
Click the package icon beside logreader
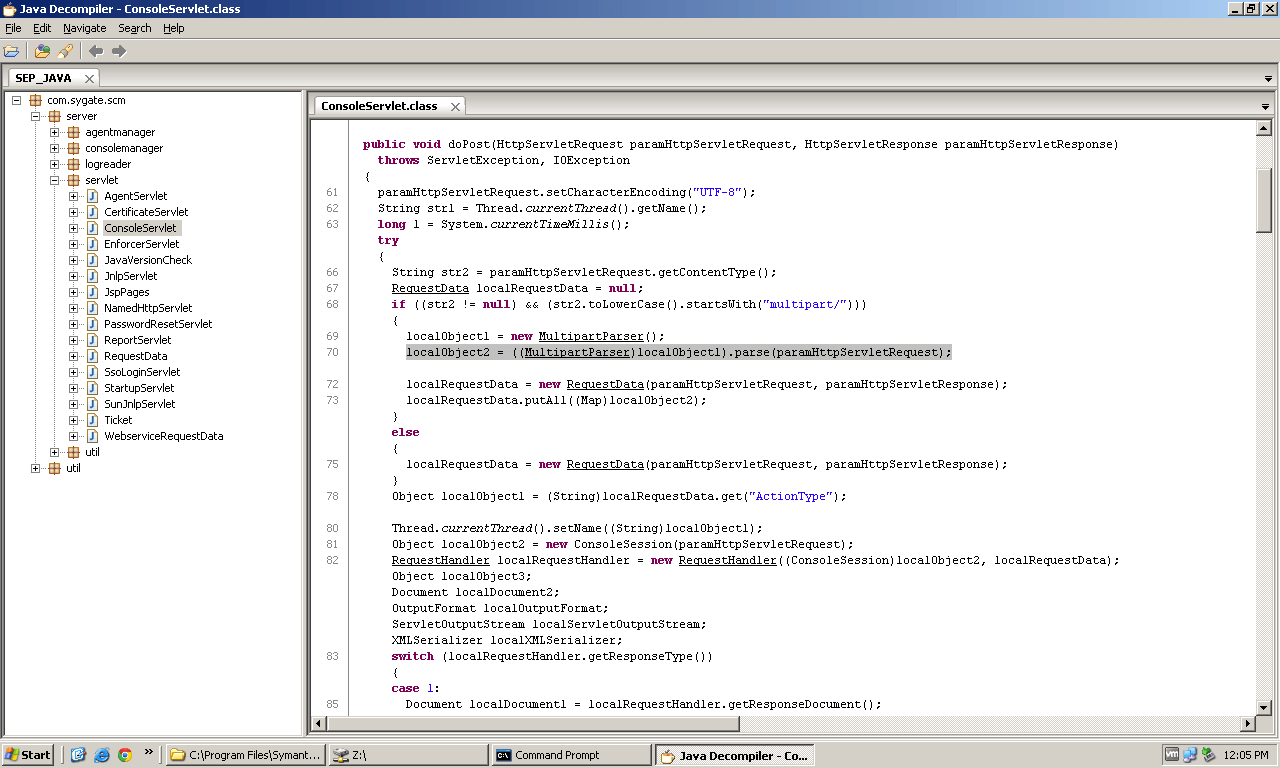[x=73, y=164]
